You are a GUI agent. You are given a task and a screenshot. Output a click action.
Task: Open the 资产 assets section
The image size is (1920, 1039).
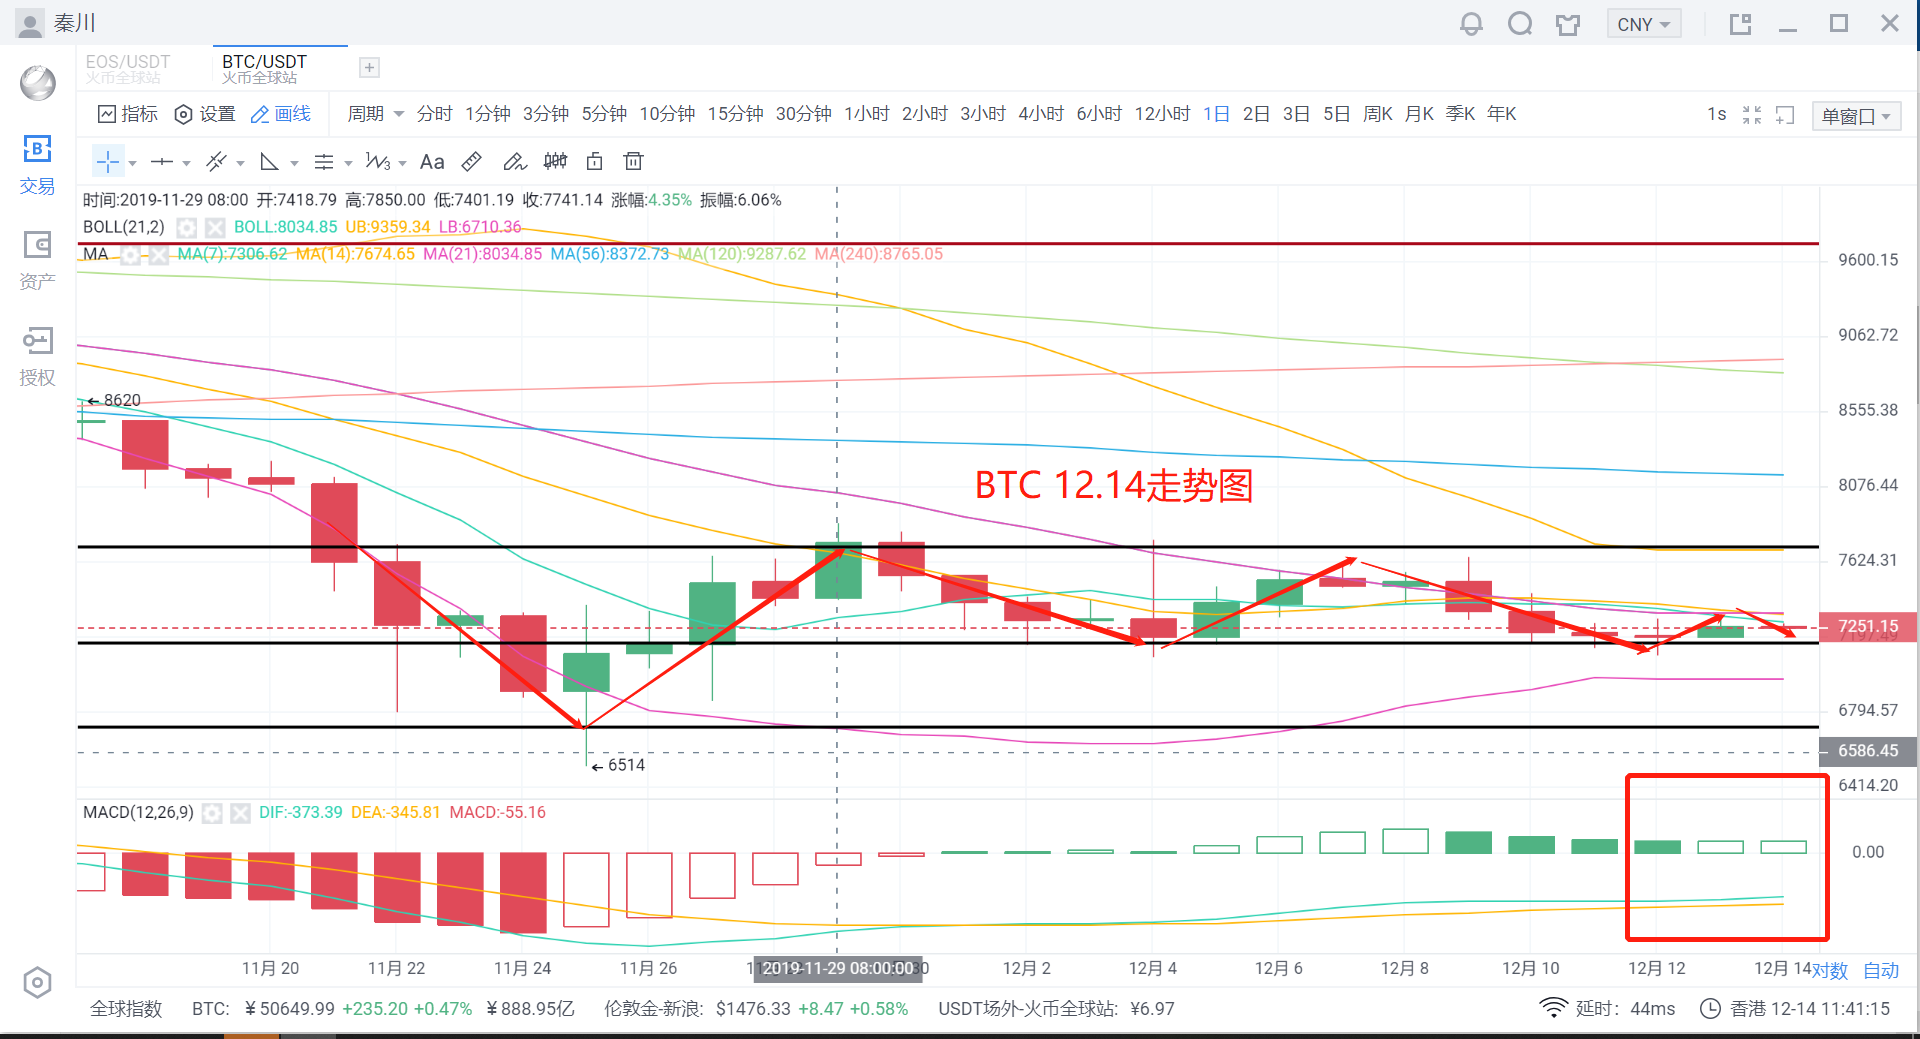[x=37, y=260]
